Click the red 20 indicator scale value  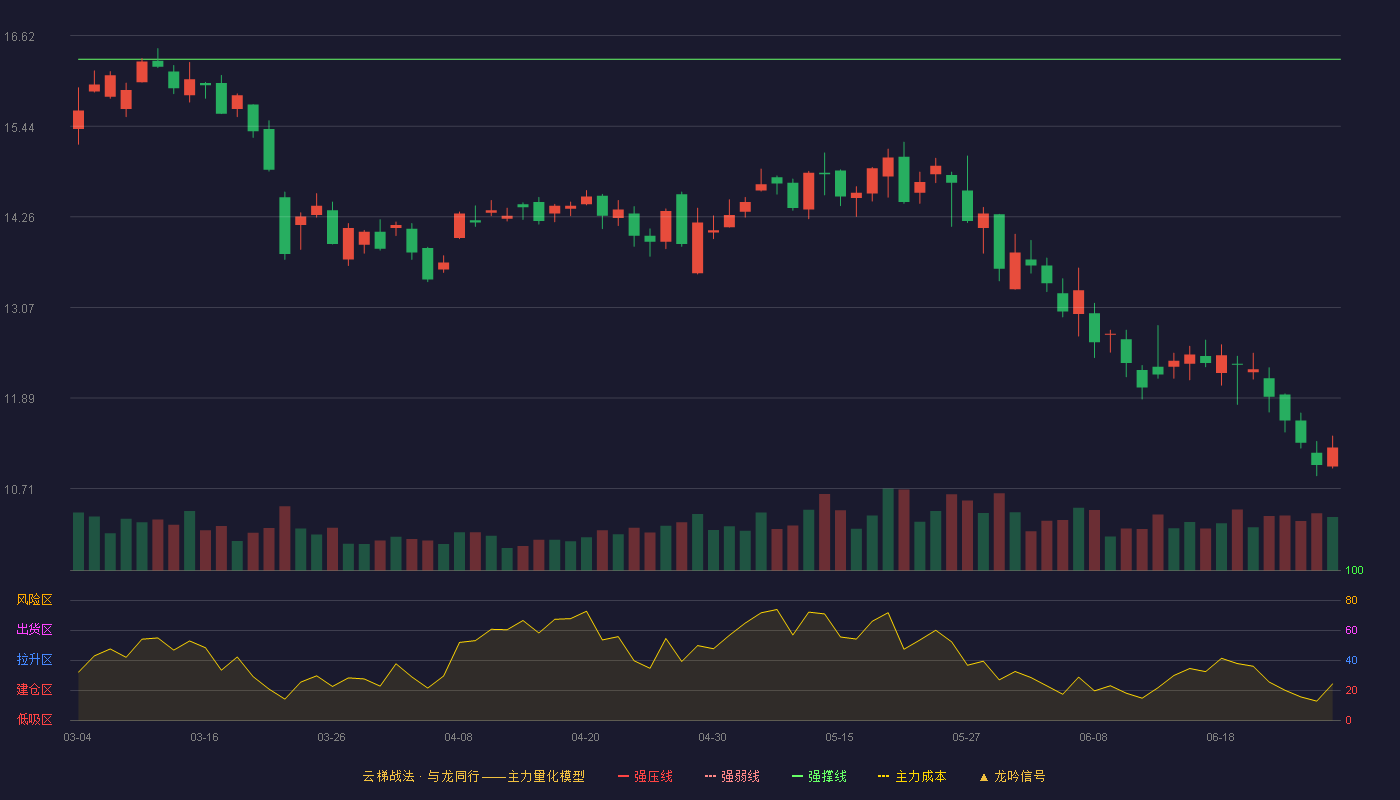pos(1351,691)
